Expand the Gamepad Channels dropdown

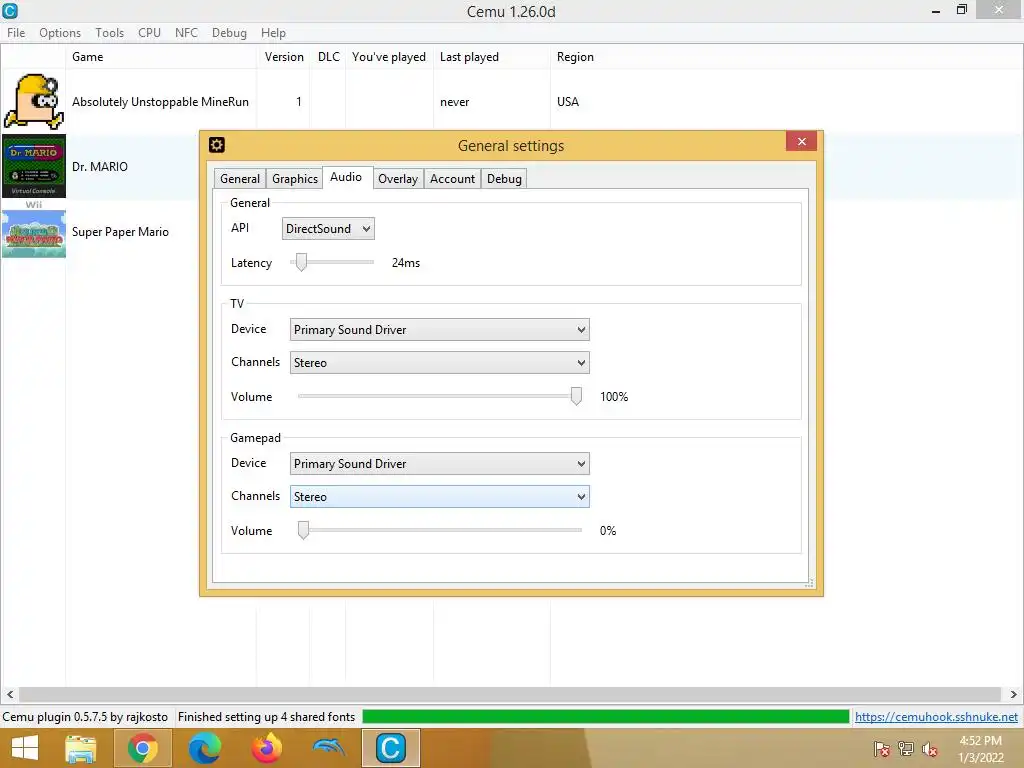(x=440, y=497)
